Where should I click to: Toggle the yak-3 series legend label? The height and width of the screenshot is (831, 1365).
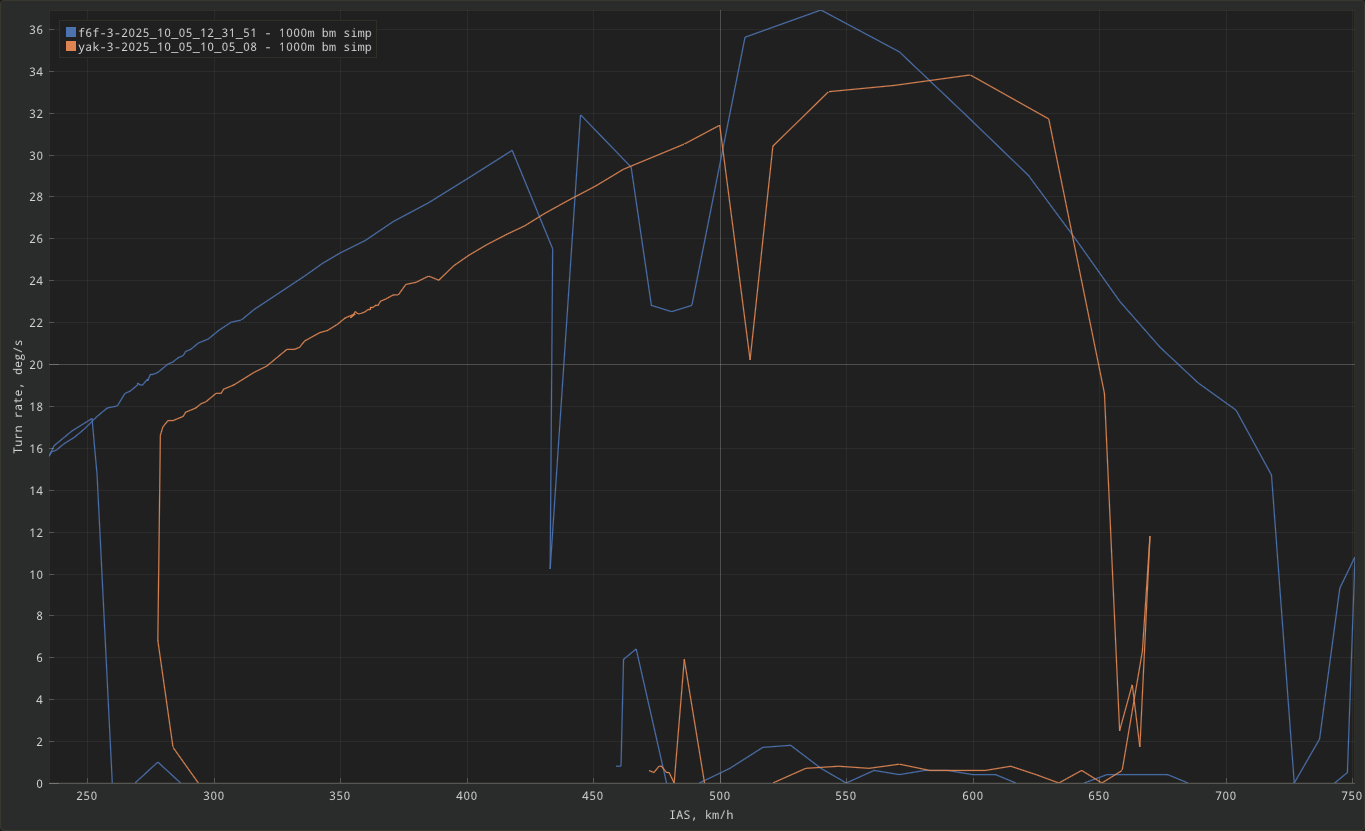pyautogui.click(x=225, y=47)
